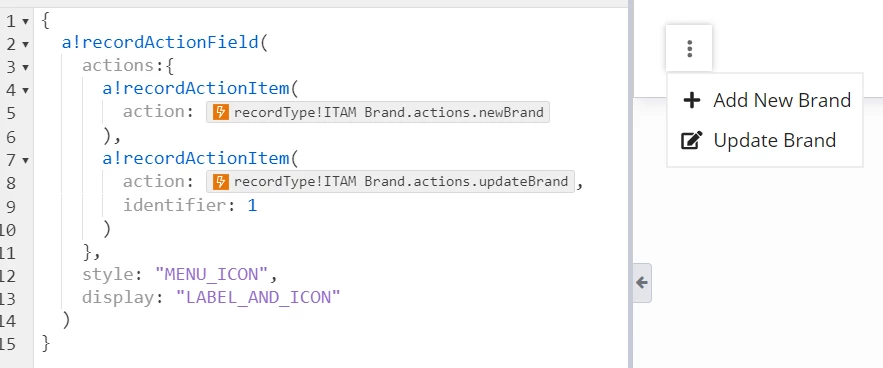
Task: Click lightning icon in updateBrand record reference
Action: [221, 182]
